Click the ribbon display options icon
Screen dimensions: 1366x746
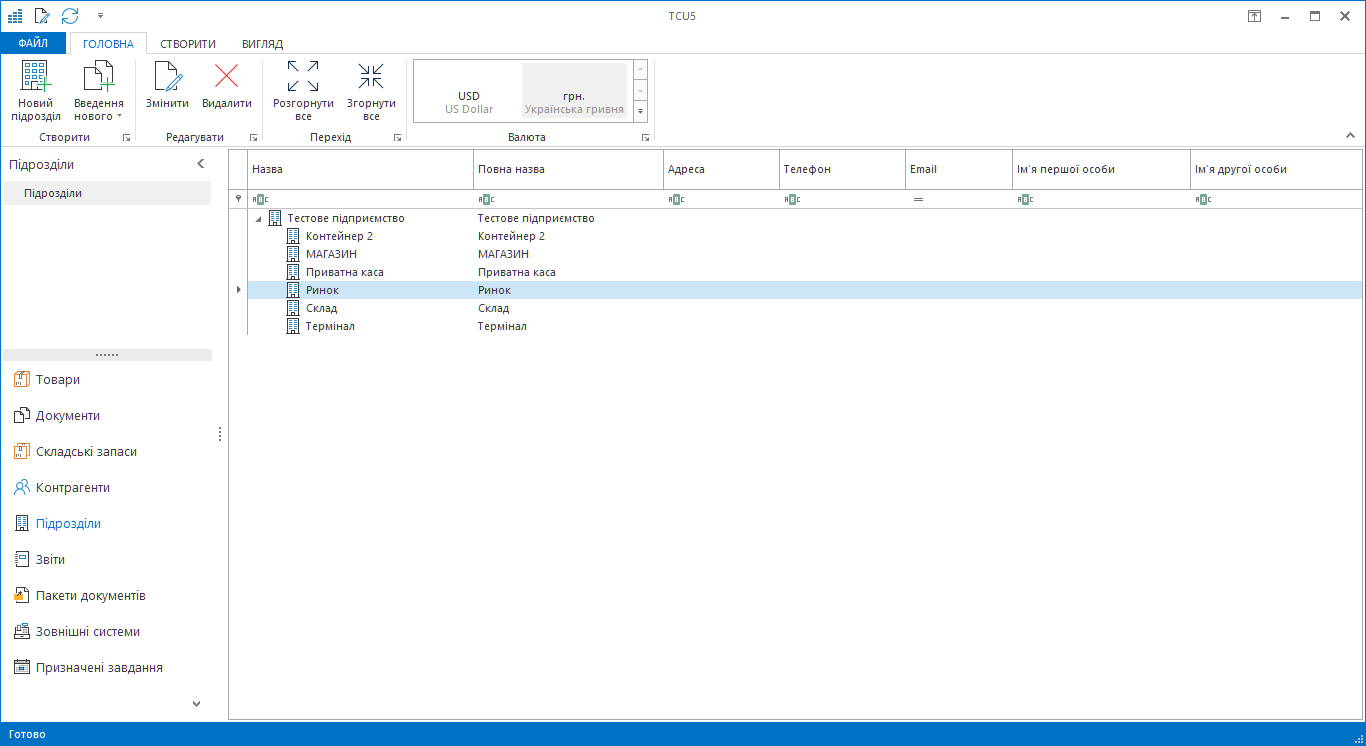tap(1254, 16)
